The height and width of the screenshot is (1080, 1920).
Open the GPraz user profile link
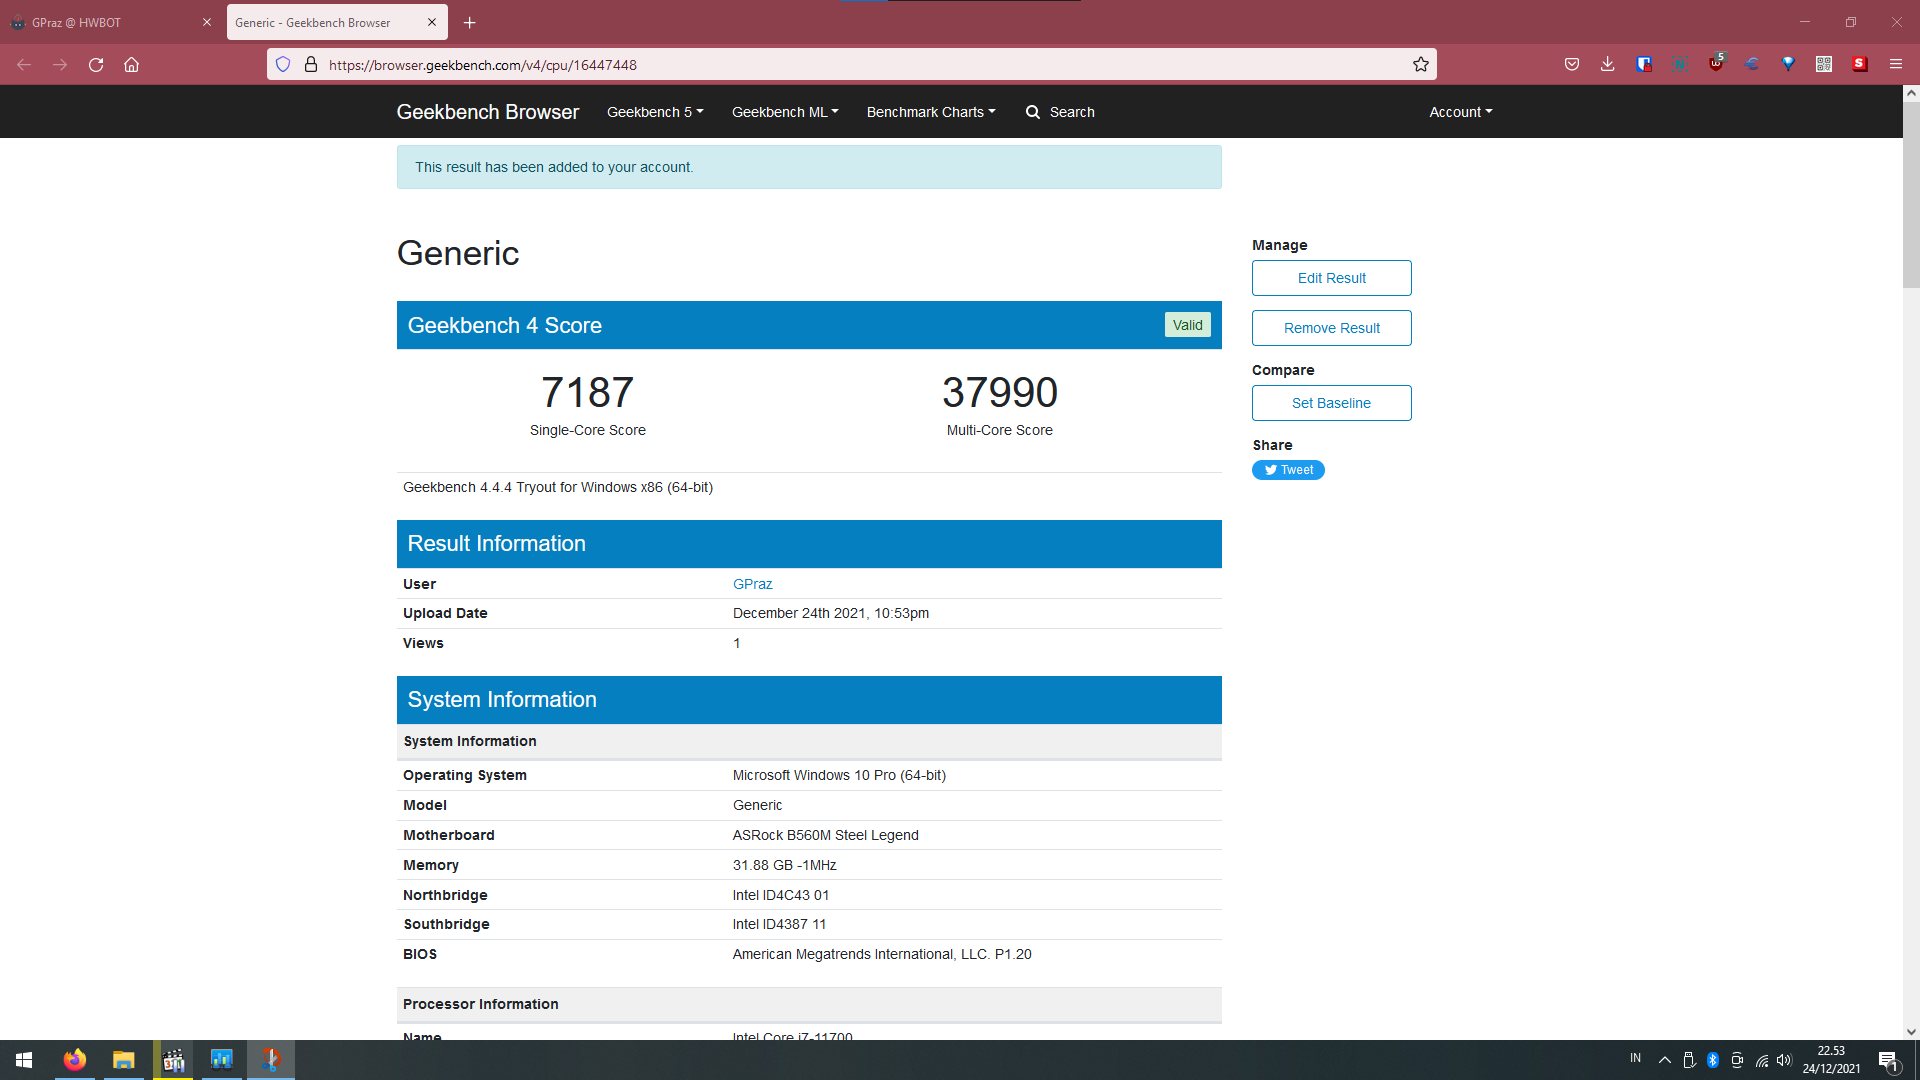click(x=753, y=584)
